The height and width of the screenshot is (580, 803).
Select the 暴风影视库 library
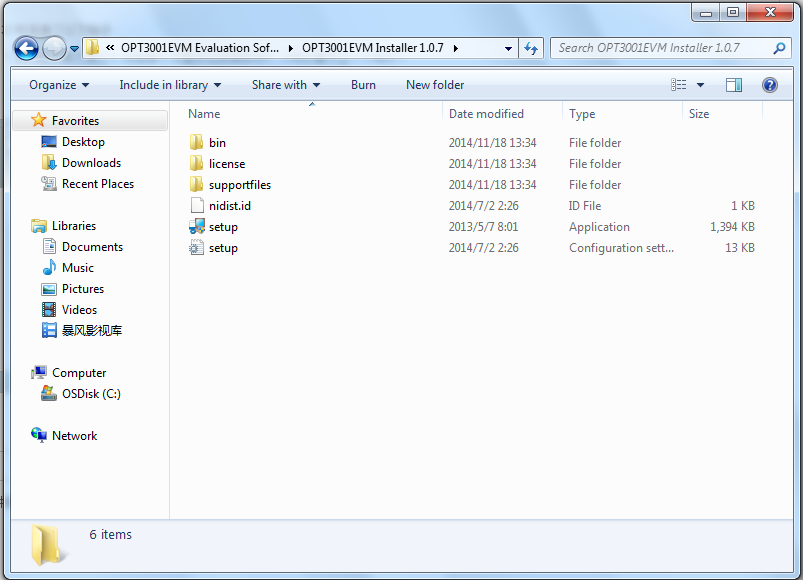(92, 331)
